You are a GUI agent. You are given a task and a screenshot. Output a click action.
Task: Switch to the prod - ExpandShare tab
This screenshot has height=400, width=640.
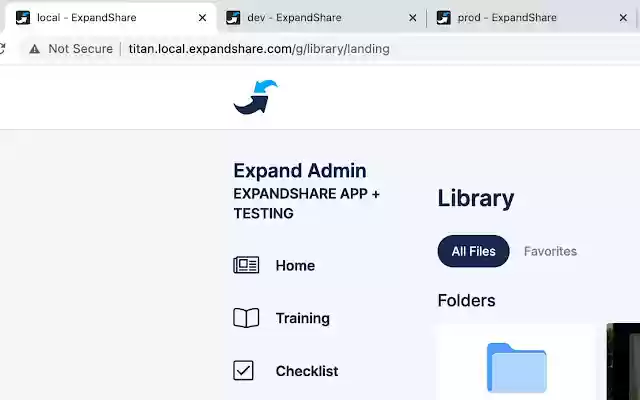pos(532,18)
